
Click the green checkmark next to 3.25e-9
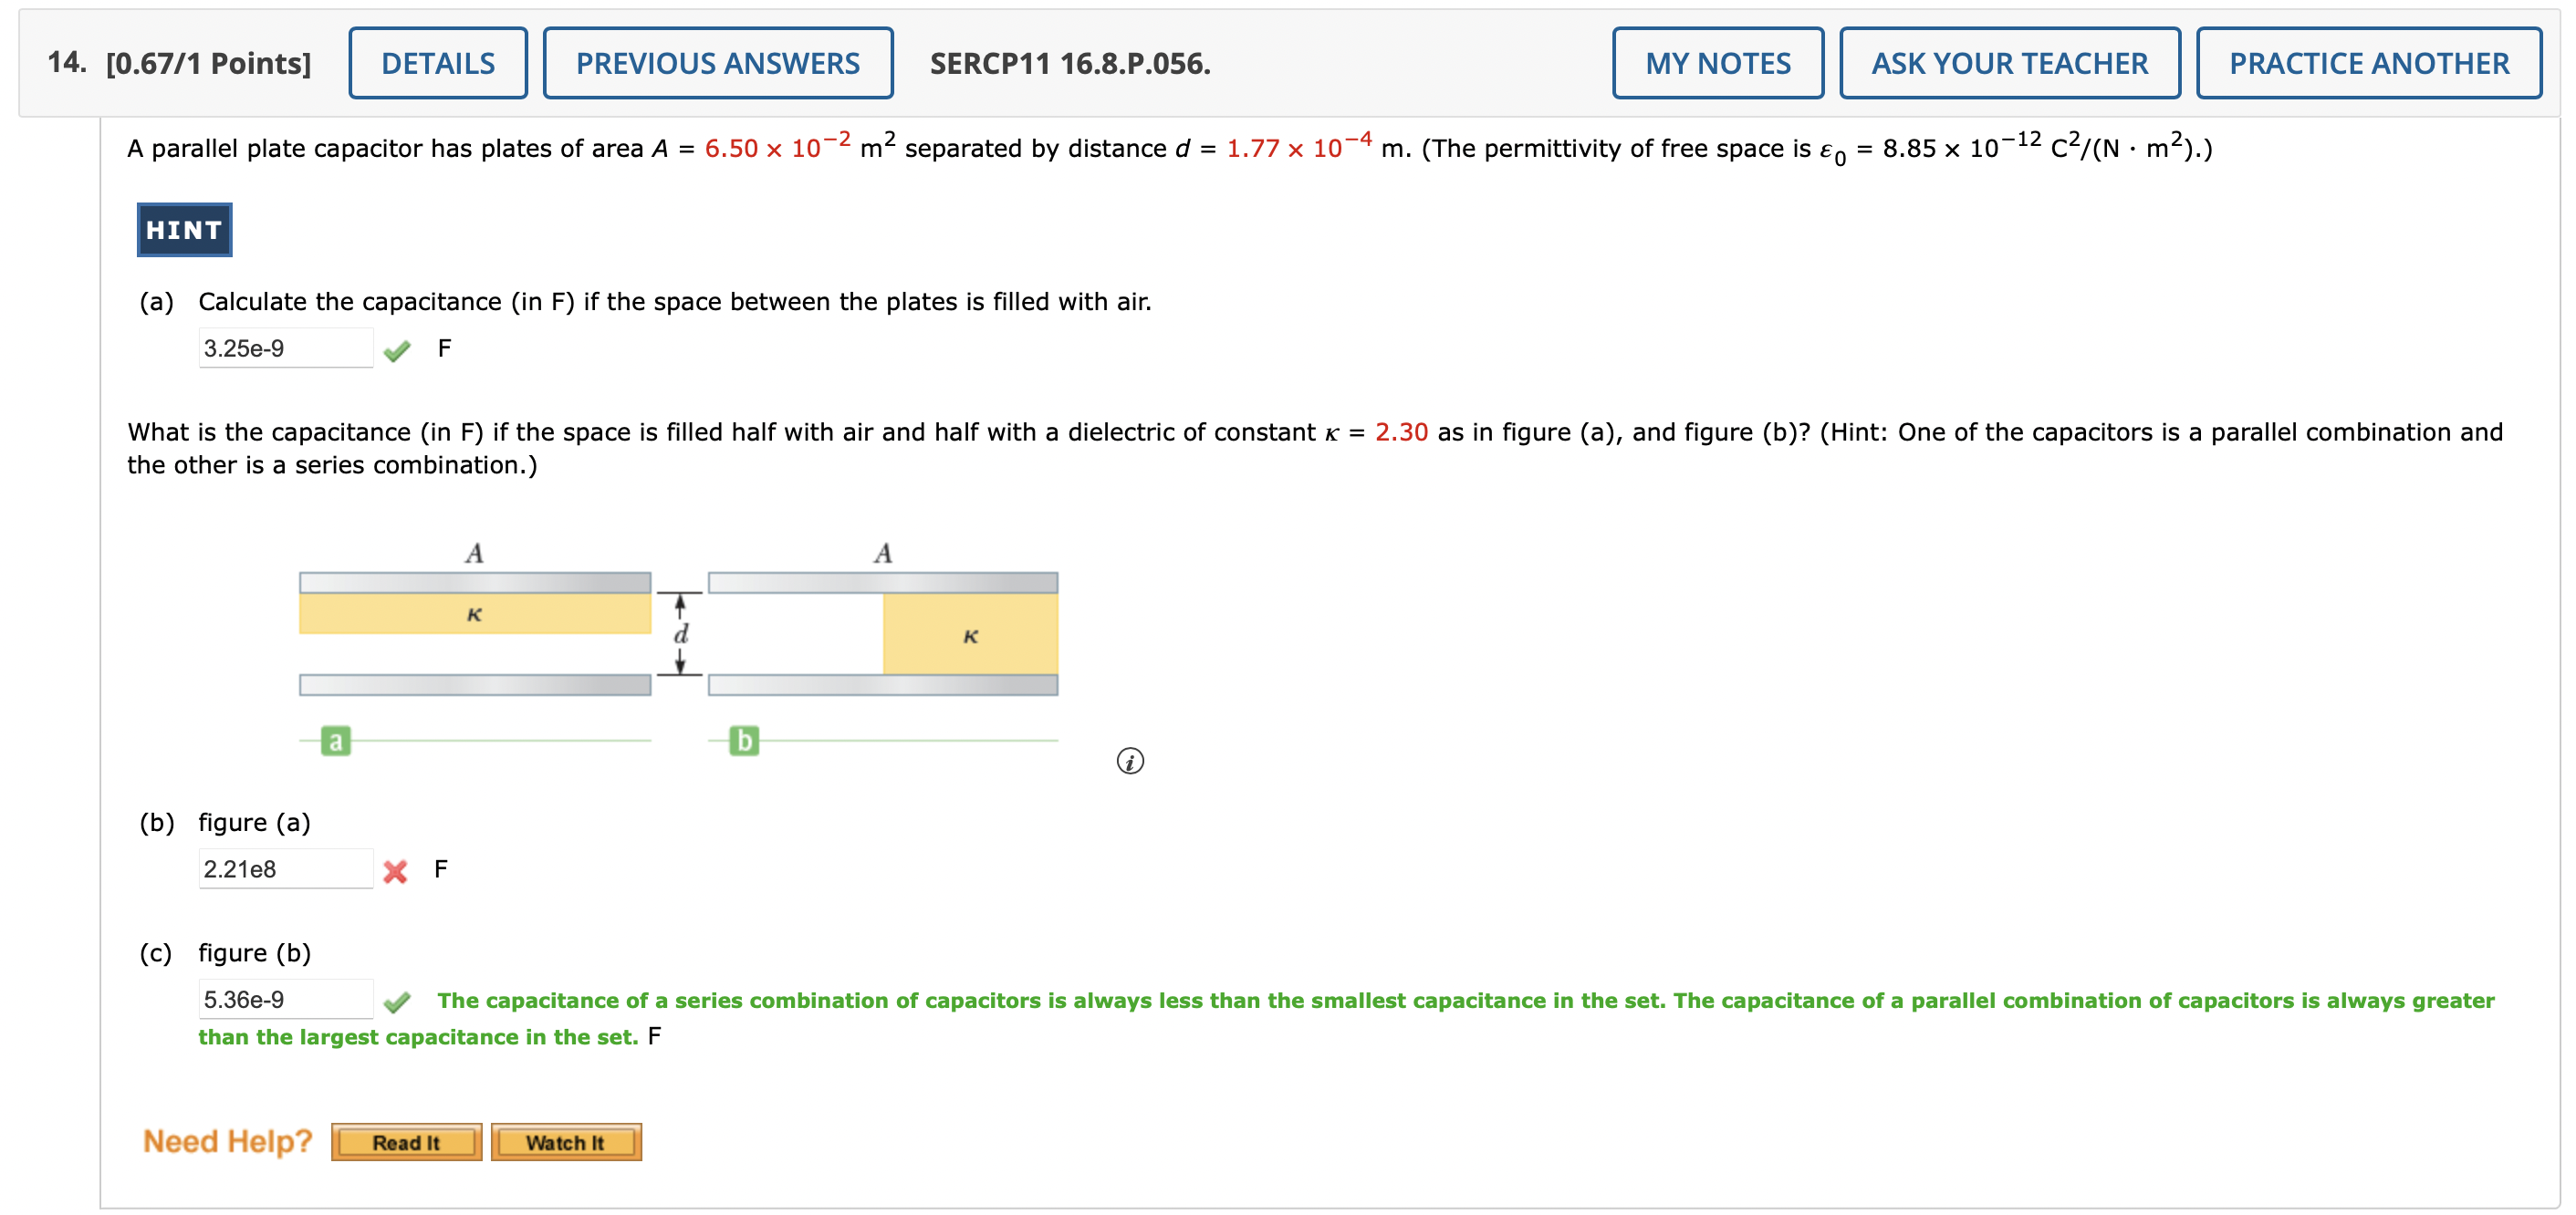(x=398, y=349)
